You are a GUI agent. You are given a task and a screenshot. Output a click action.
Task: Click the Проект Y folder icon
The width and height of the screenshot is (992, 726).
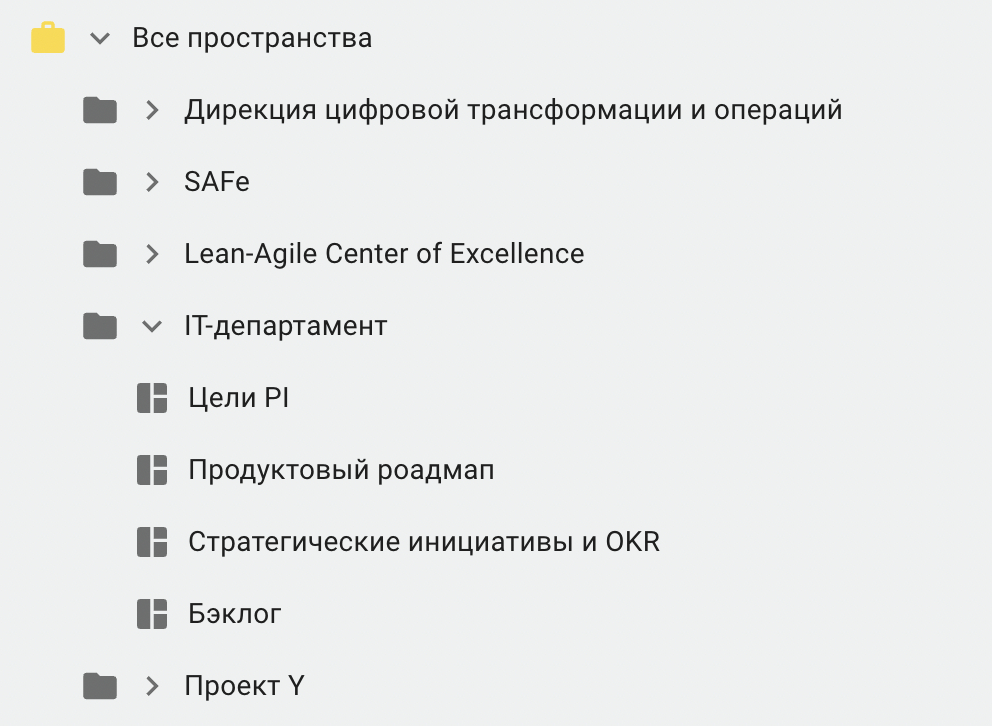100,686
